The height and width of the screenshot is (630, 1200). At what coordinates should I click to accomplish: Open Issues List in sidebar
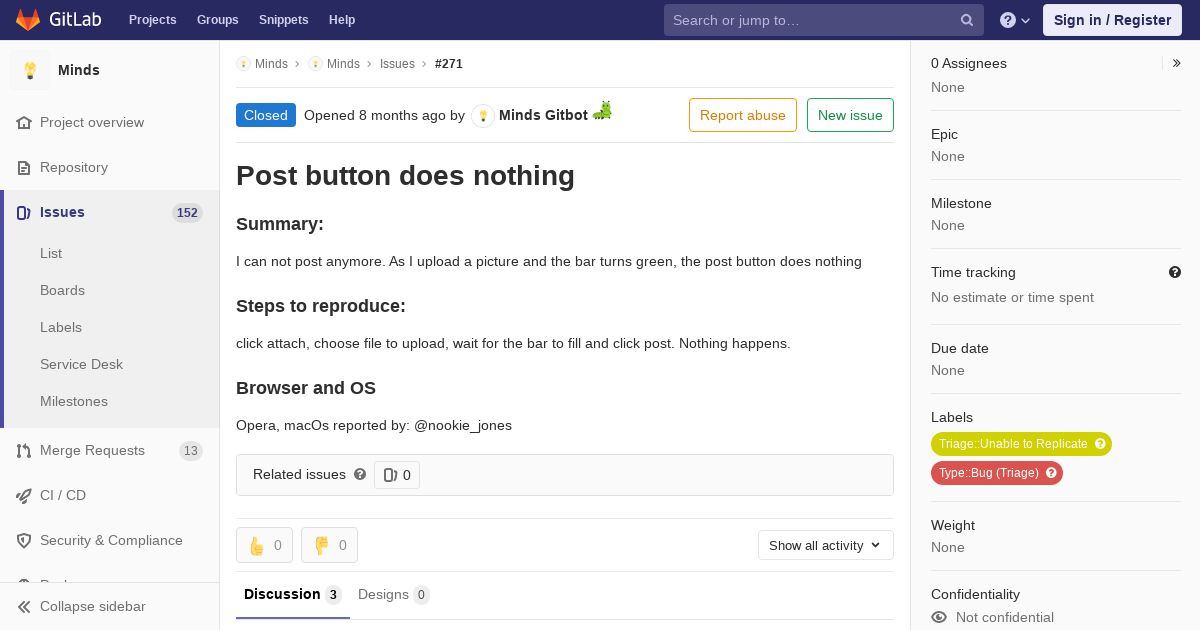(x=51, y=253)
